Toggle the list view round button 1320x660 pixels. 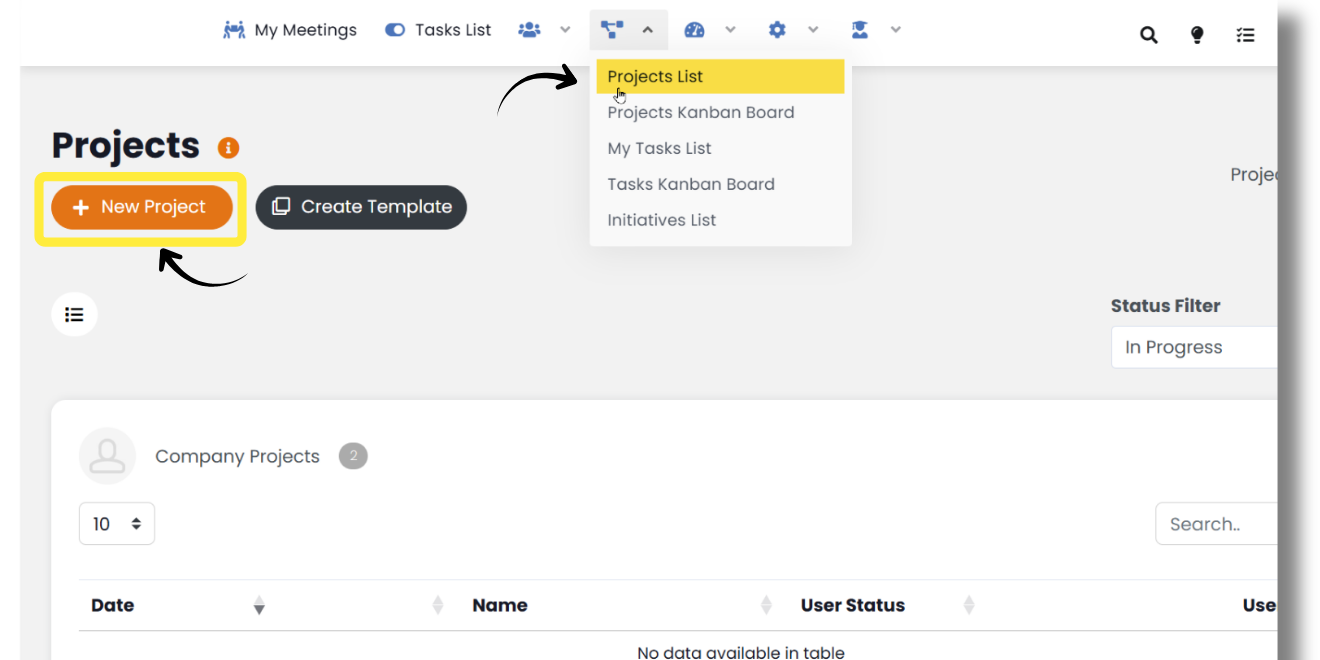tap(75, 315)
